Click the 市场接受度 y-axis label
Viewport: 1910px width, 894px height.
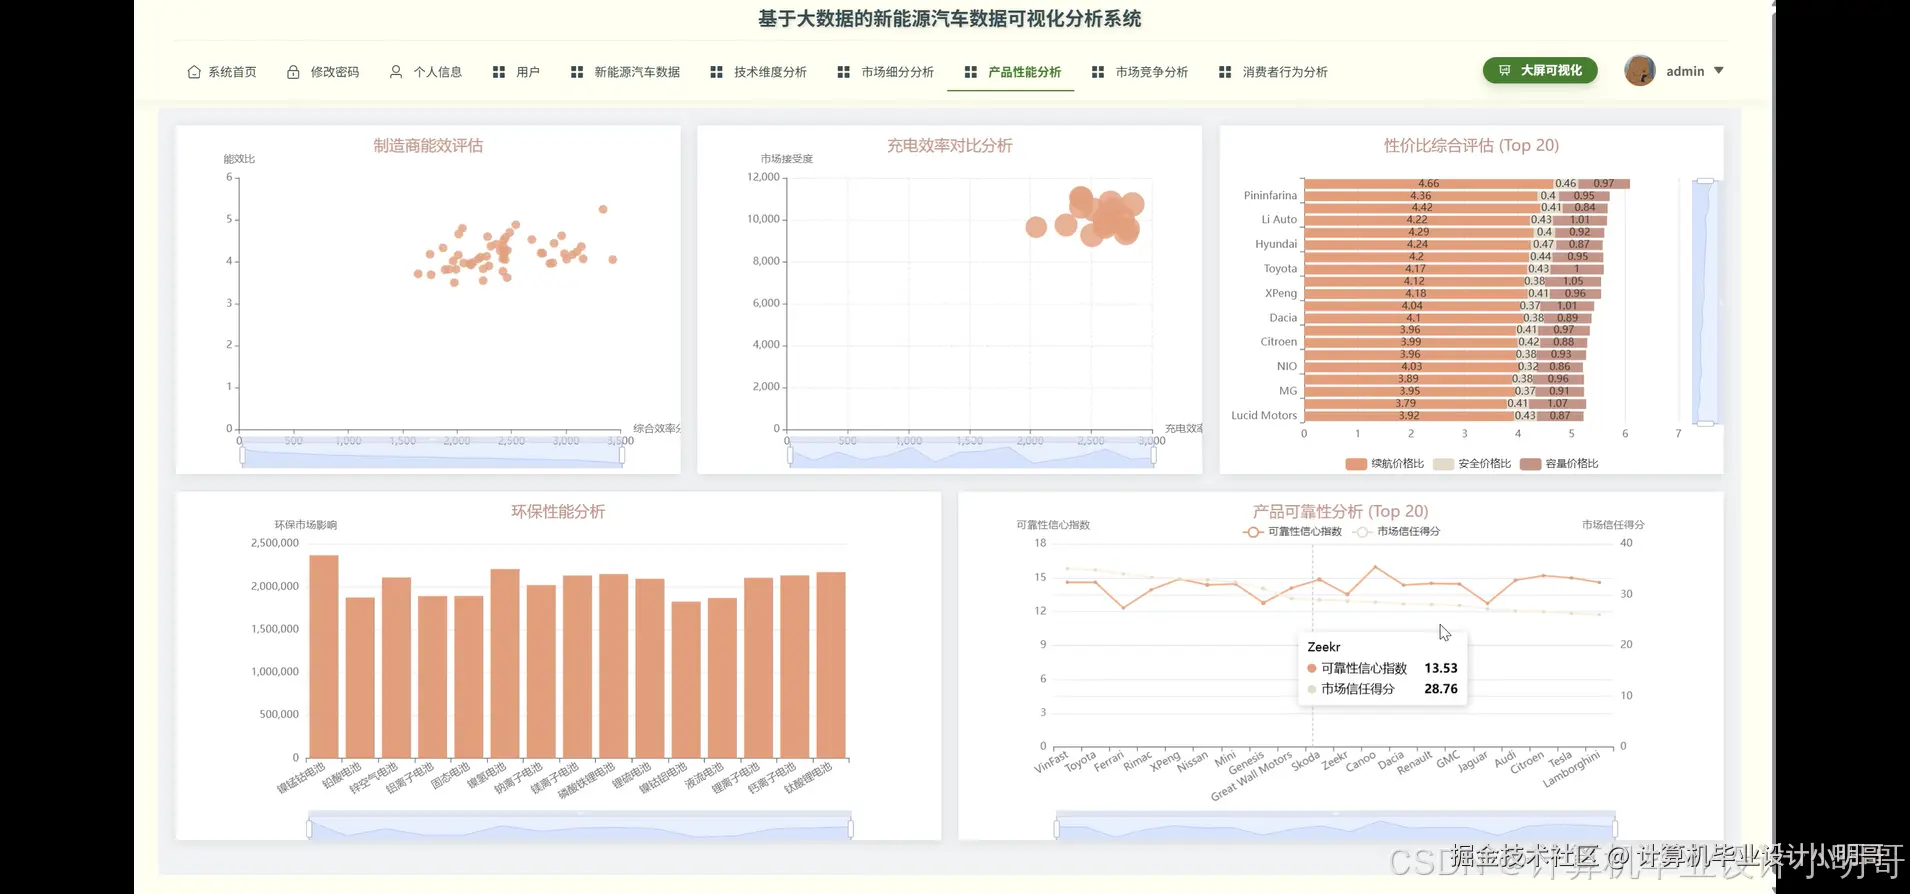pyautogui.click(x=787, y=159)
